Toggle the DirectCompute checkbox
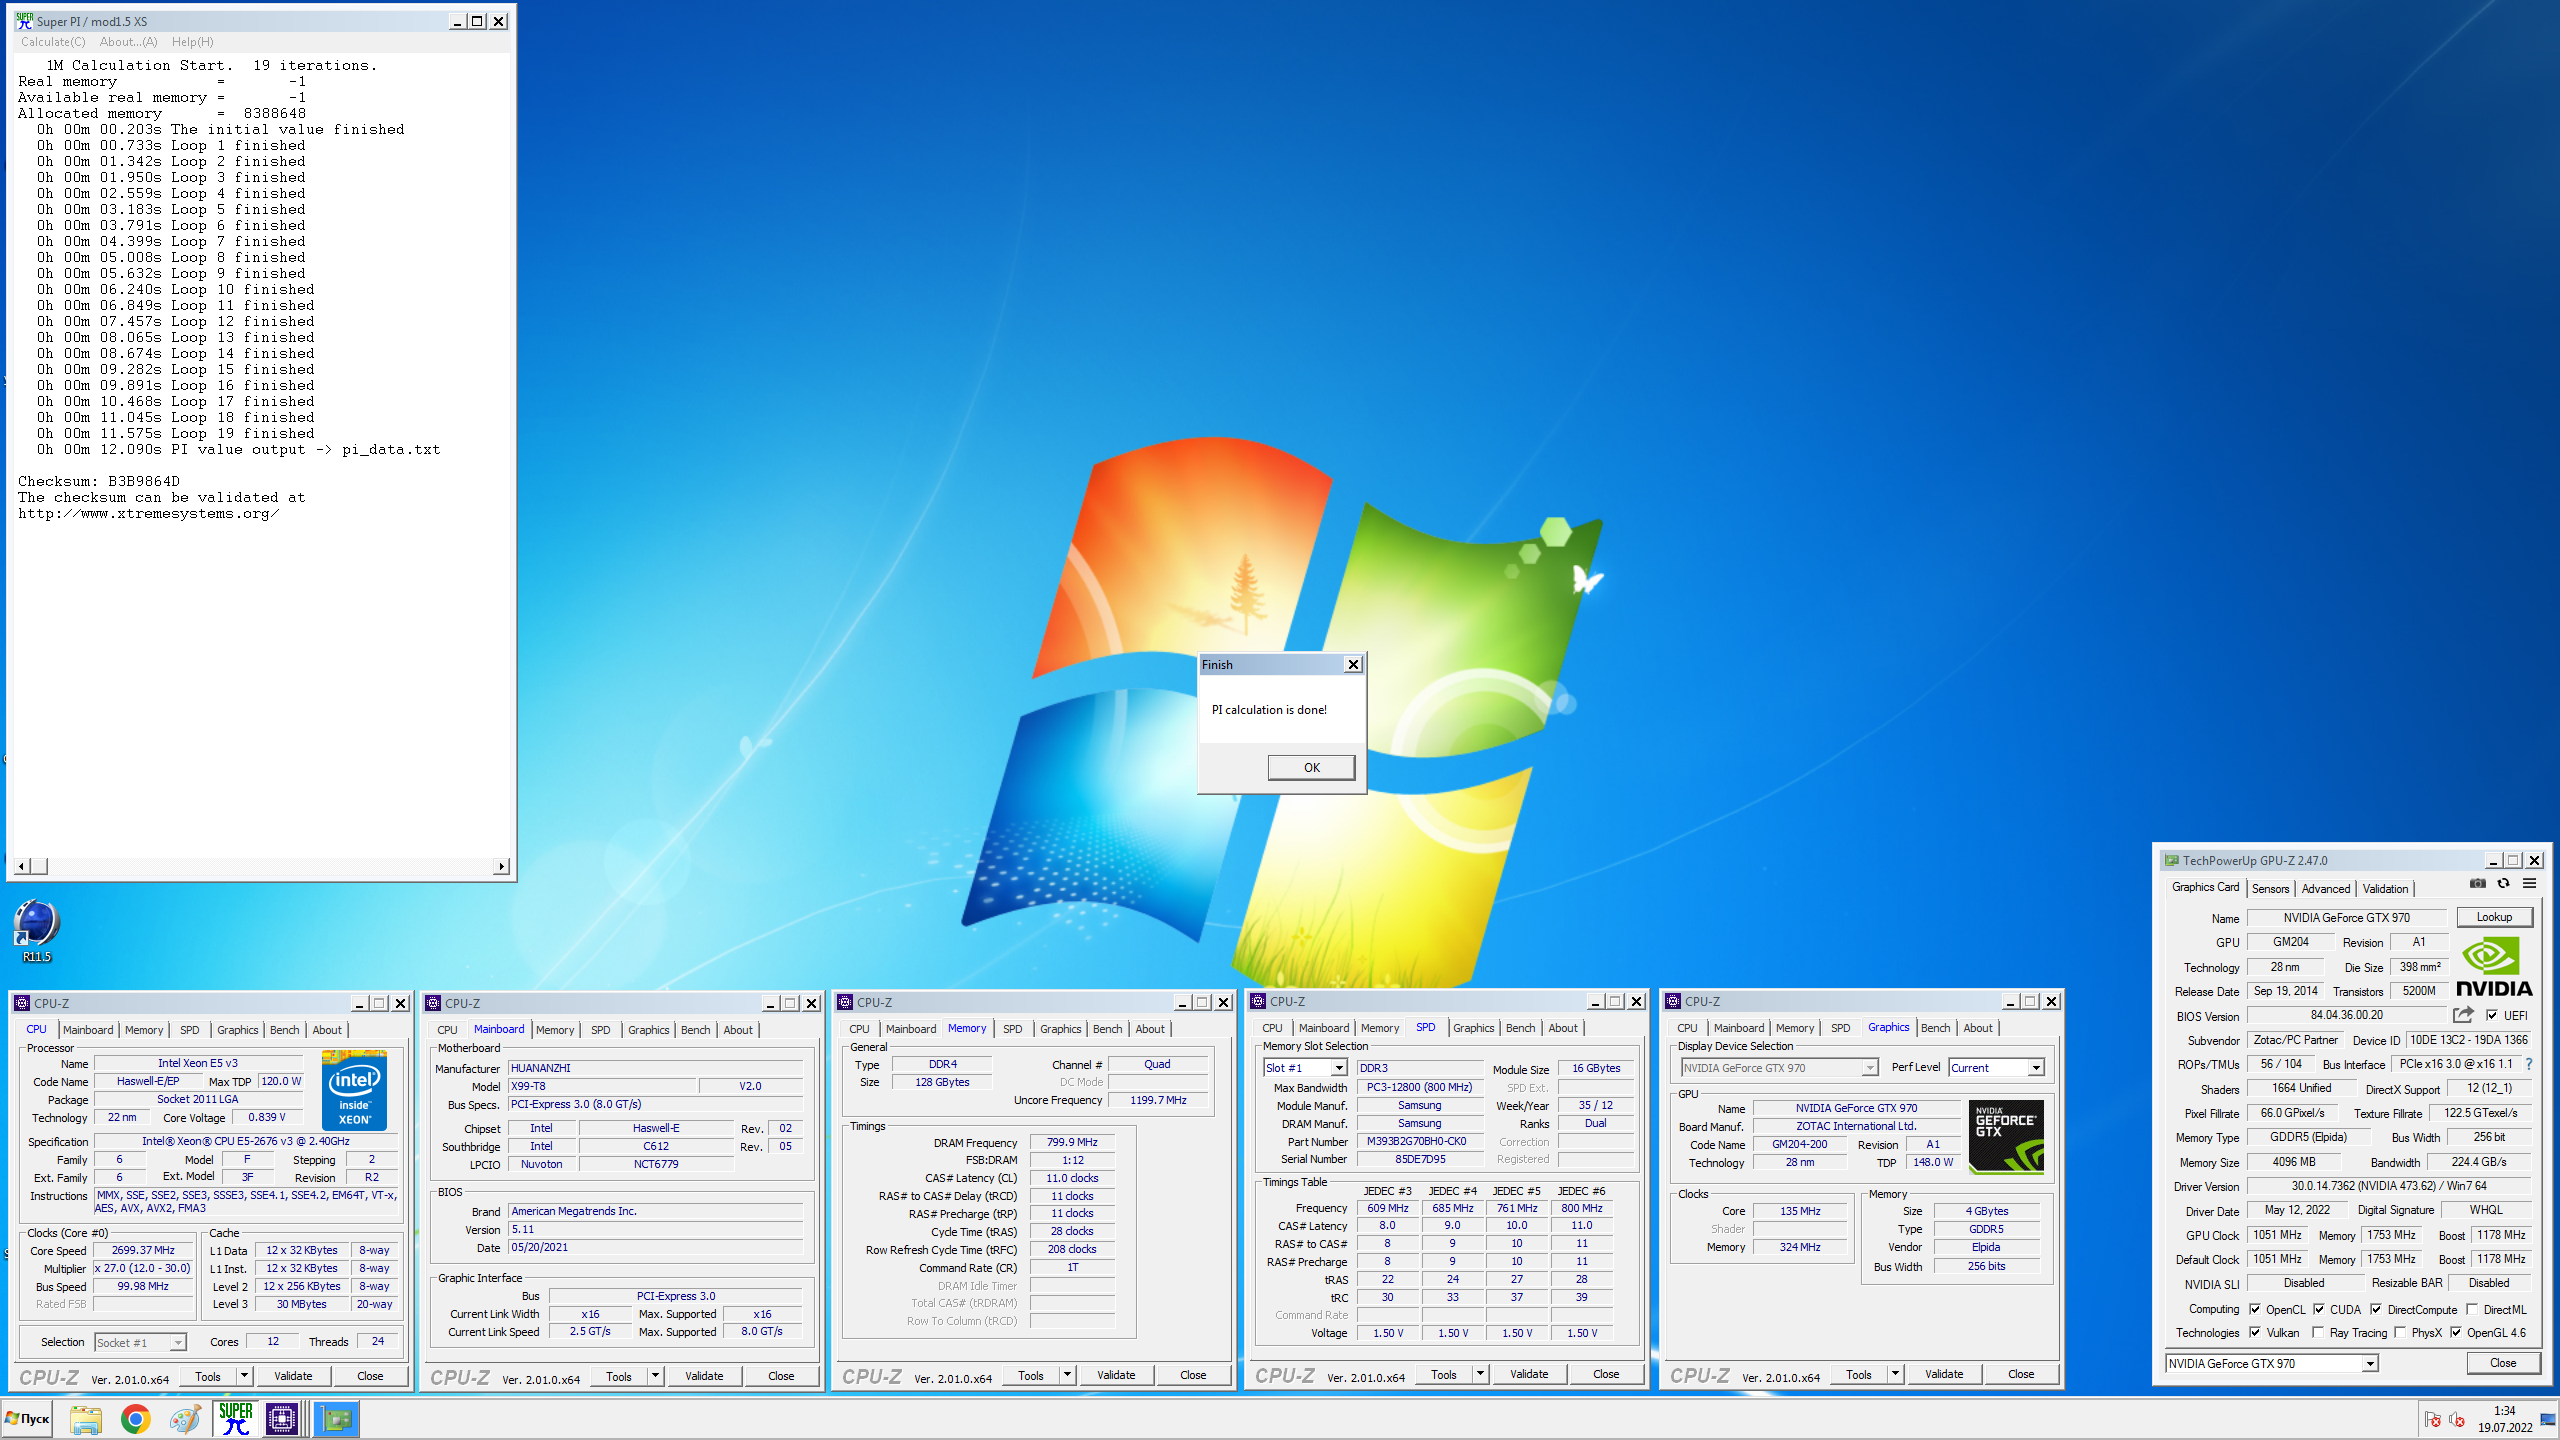This screenshot has height=1440, width=2560. [x=2376, y=1309]
